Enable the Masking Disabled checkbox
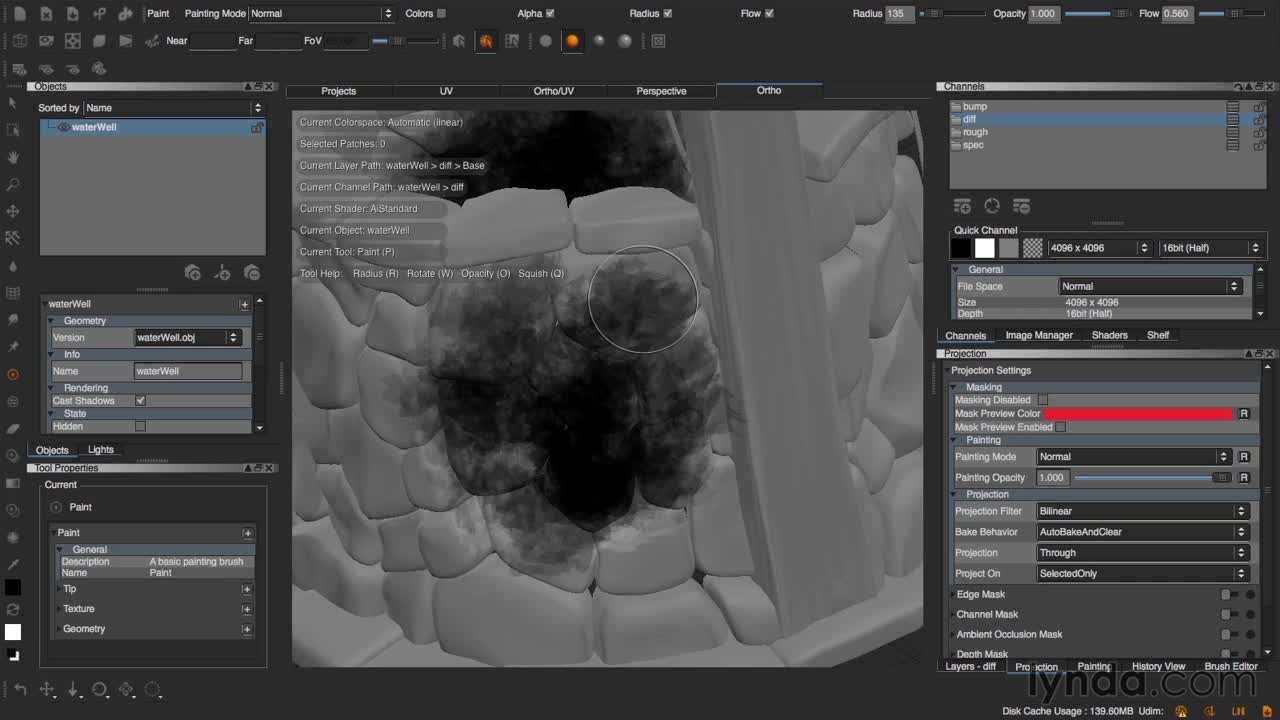 coord(1043,399)
